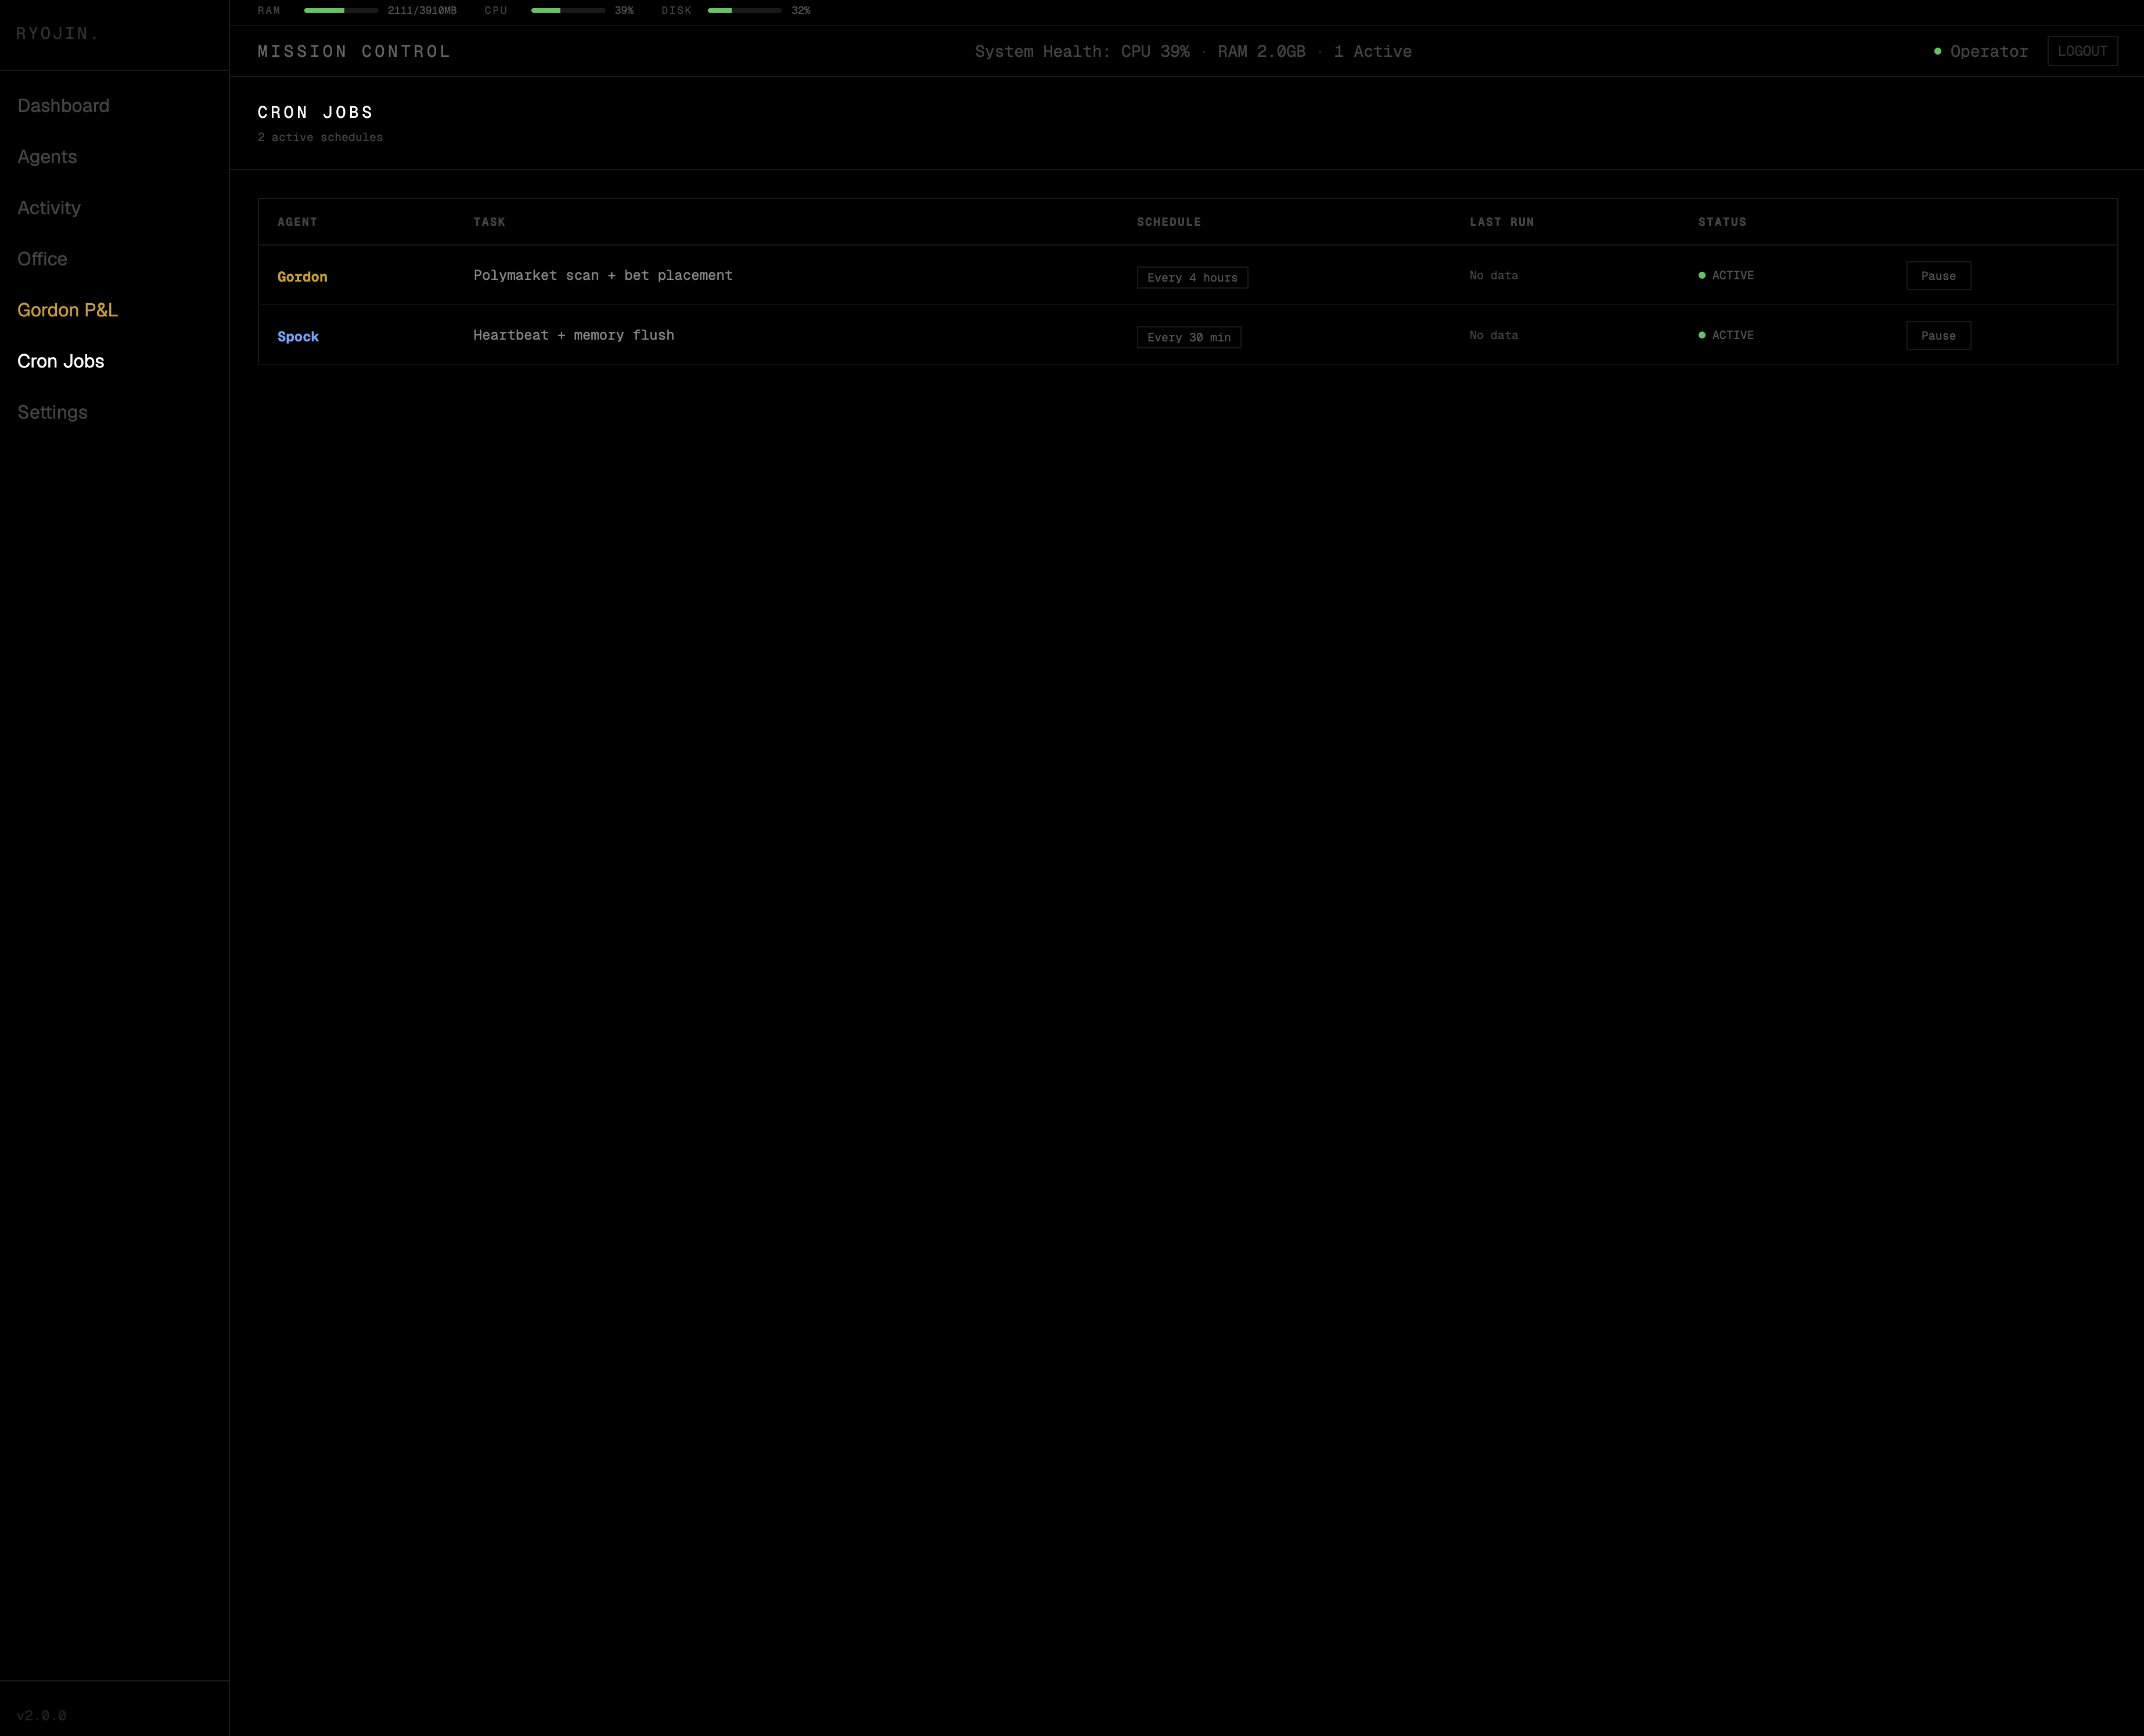Open the Dashboard page

tap(63, 105)
